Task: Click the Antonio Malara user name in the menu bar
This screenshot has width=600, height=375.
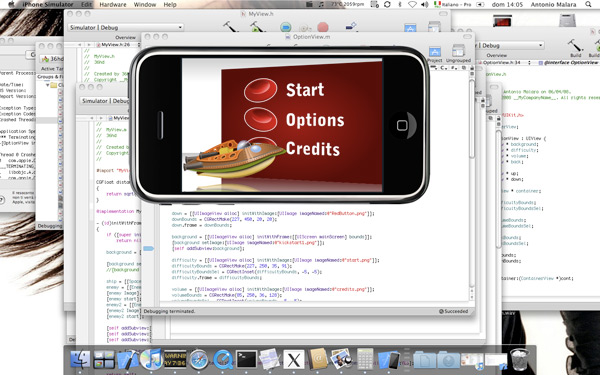Action: point(553,5)
